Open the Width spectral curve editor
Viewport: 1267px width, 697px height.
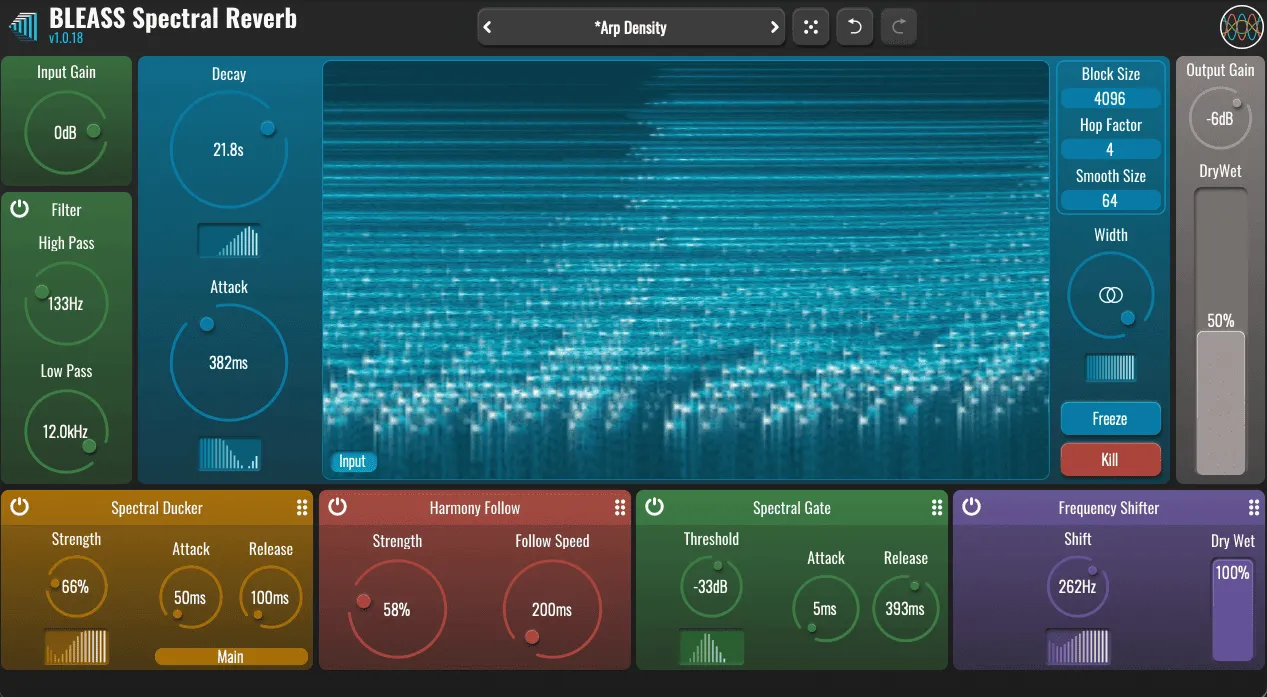1110,367
